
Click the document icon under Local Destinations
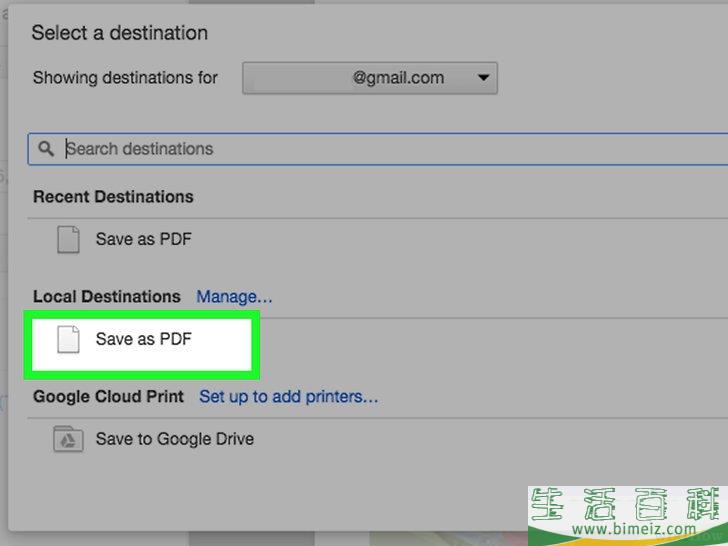(68, 339)
